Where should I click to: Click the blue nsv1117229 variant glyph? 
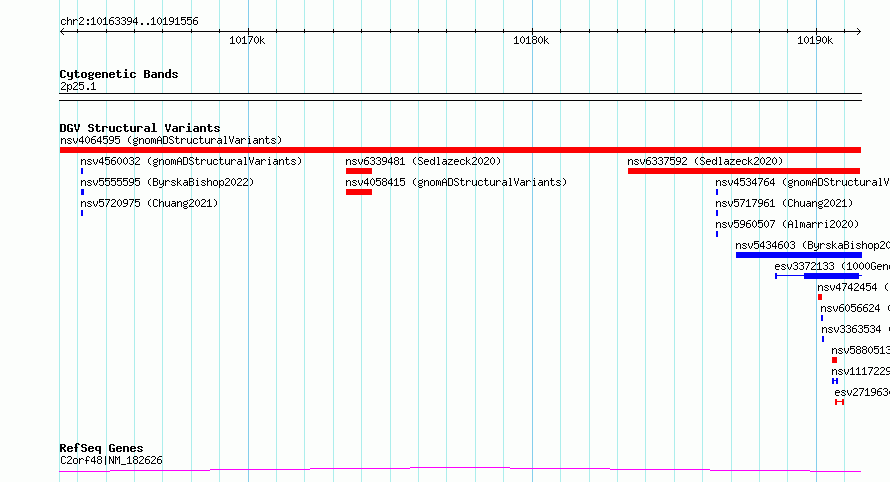pos(835,381)
